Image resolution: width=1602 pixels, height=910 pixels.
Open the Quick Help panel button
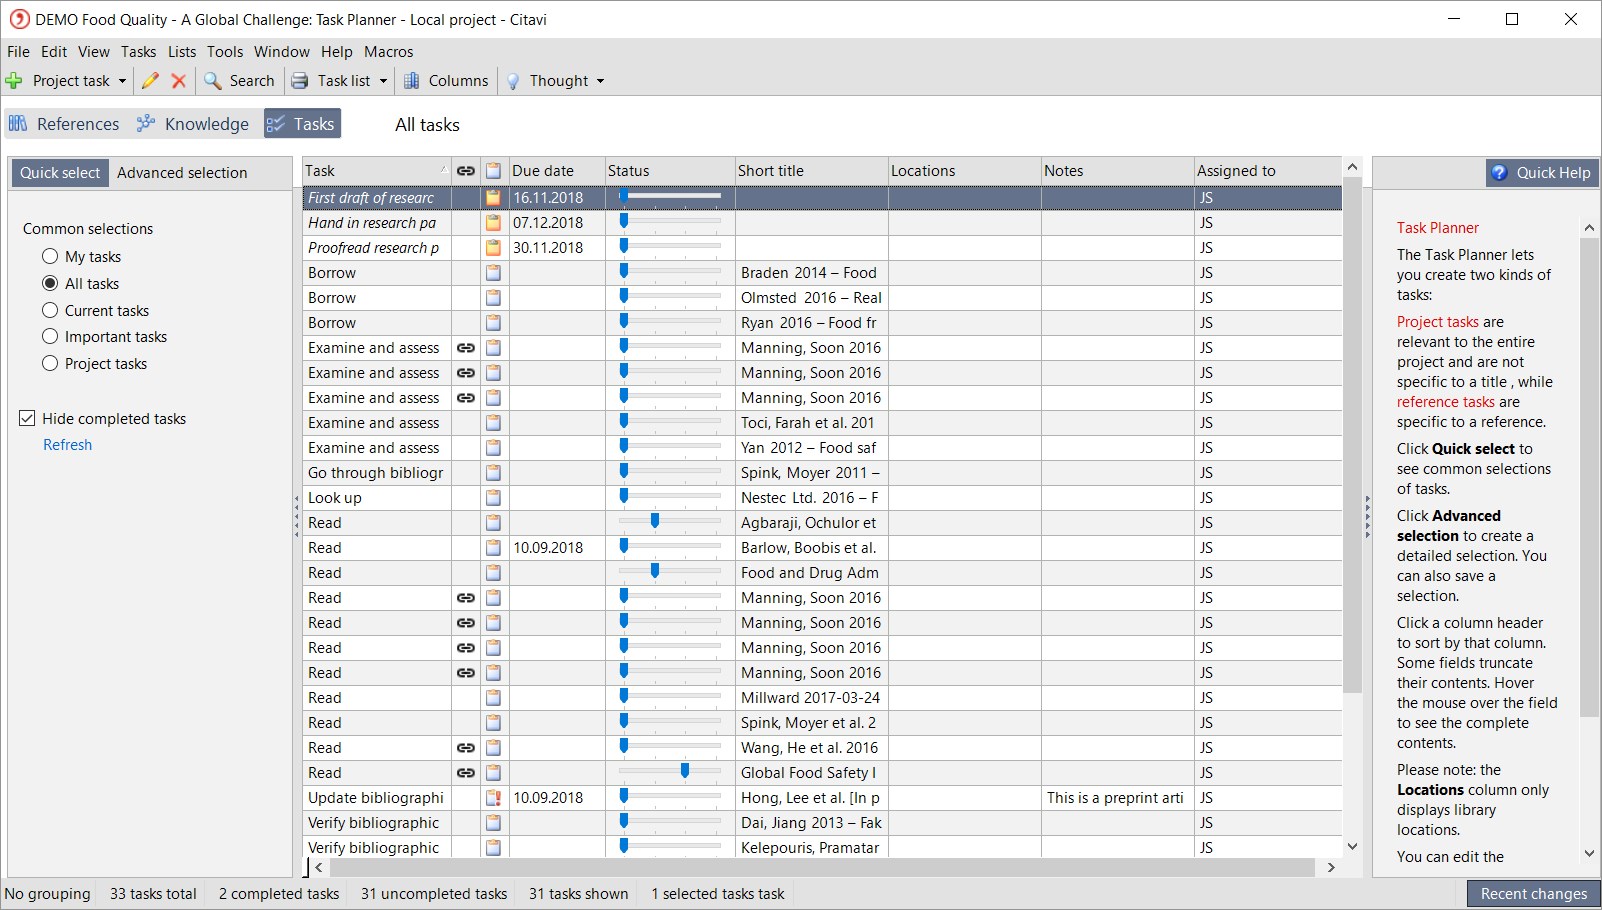pos(1541,173)
